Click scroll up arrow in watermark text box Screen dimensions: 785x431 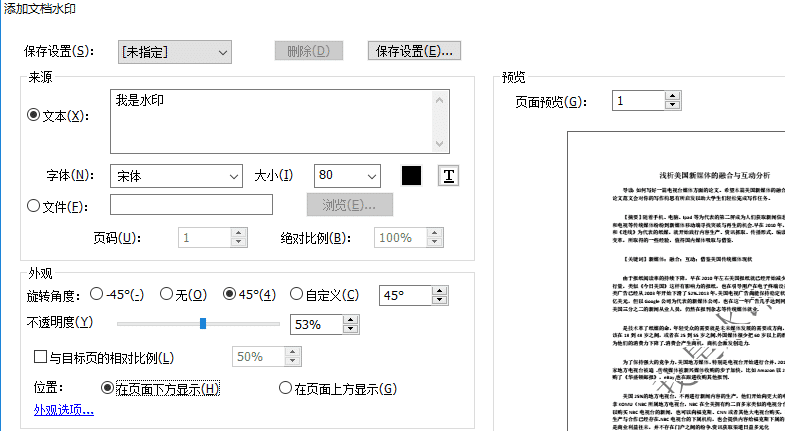coord(439,100)
